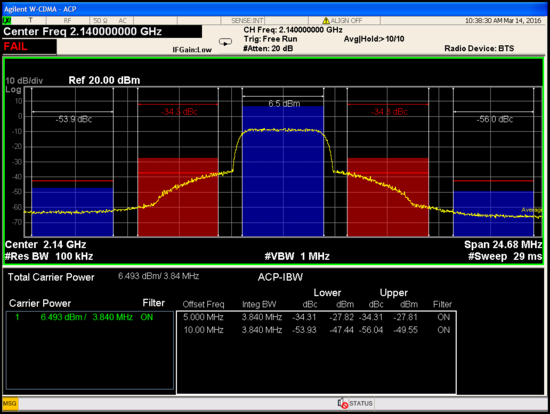This screenshot has height=414, width=550.
Task: Click the Ref 20.00 dBm label
Action: pos(104,80)
